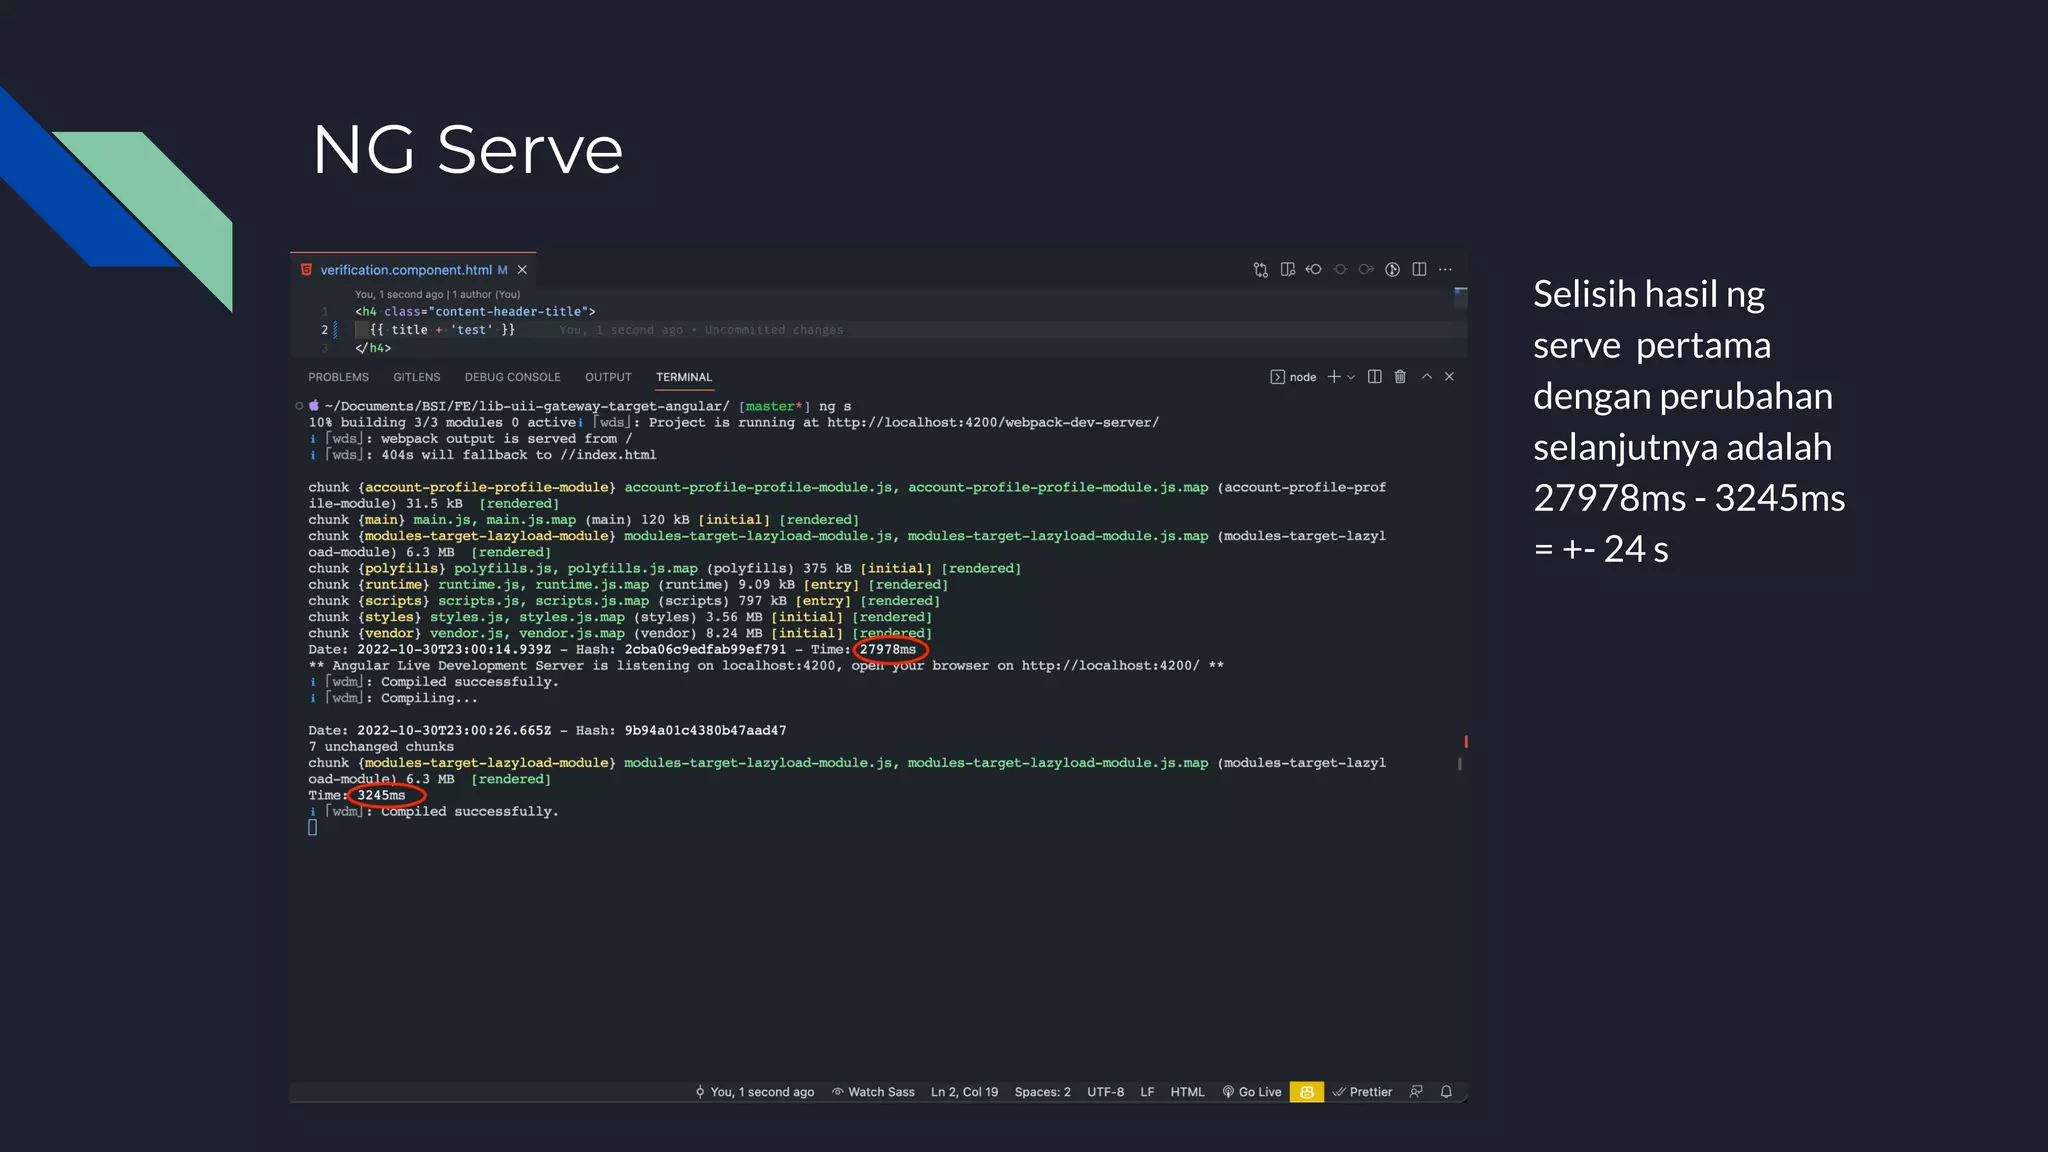
Task: Click open changes with working file icon
Action: pyautogui.click(x=1288, y=270)
